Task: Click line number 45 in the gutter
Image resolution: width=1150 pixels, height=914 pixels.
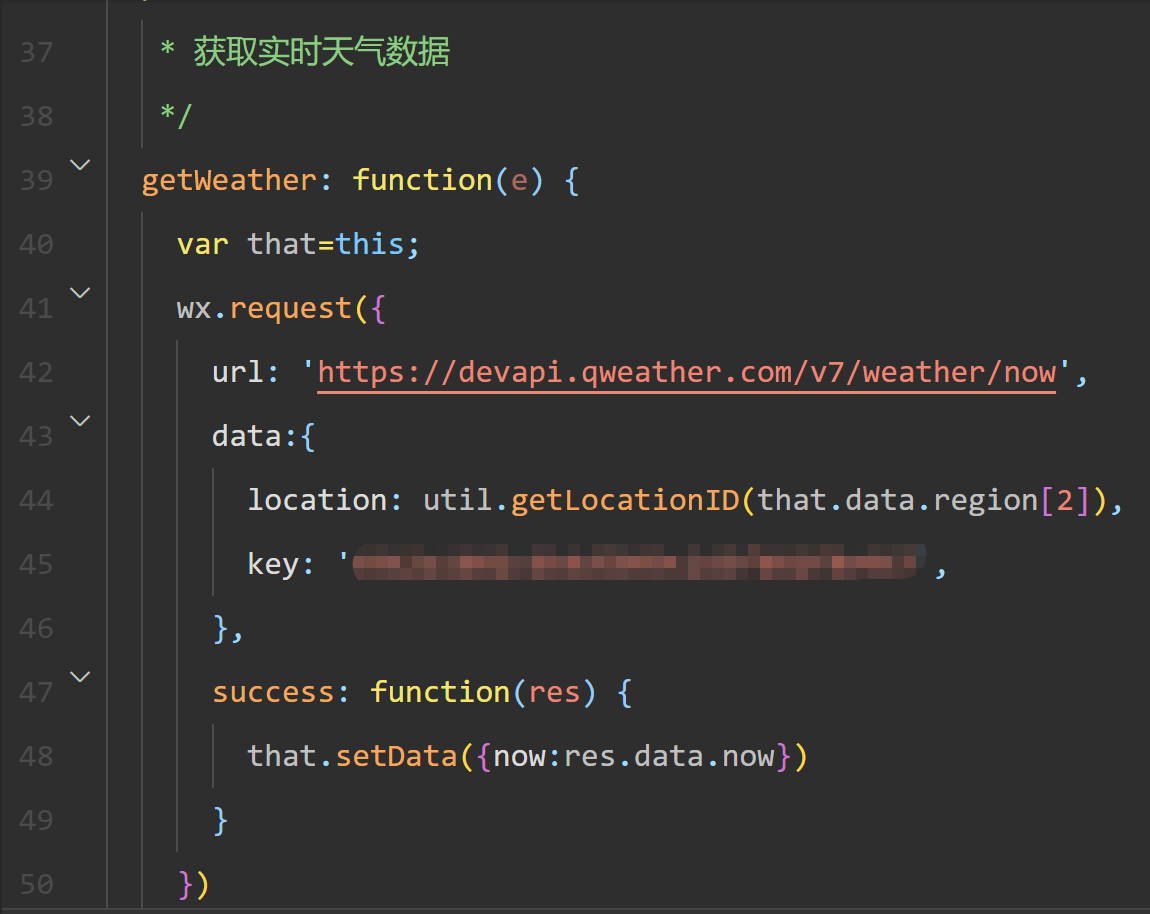Action: click(36, 565)
